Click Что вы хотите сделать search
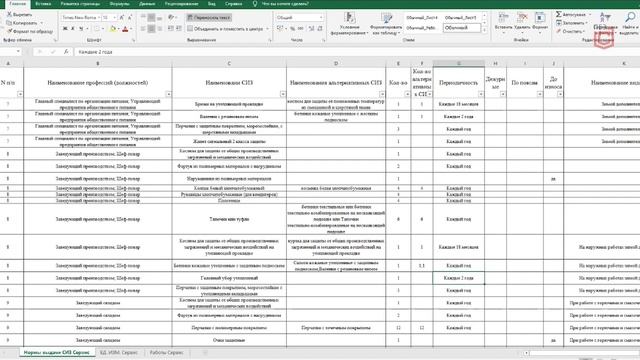640x360 pixels. pyautogui.click(x=285, y=4)
